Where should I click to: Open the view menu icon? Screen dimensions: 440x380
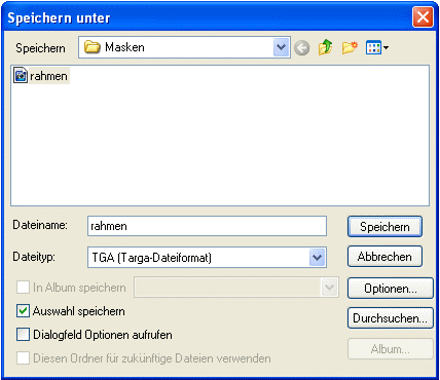tap(377, 48)
